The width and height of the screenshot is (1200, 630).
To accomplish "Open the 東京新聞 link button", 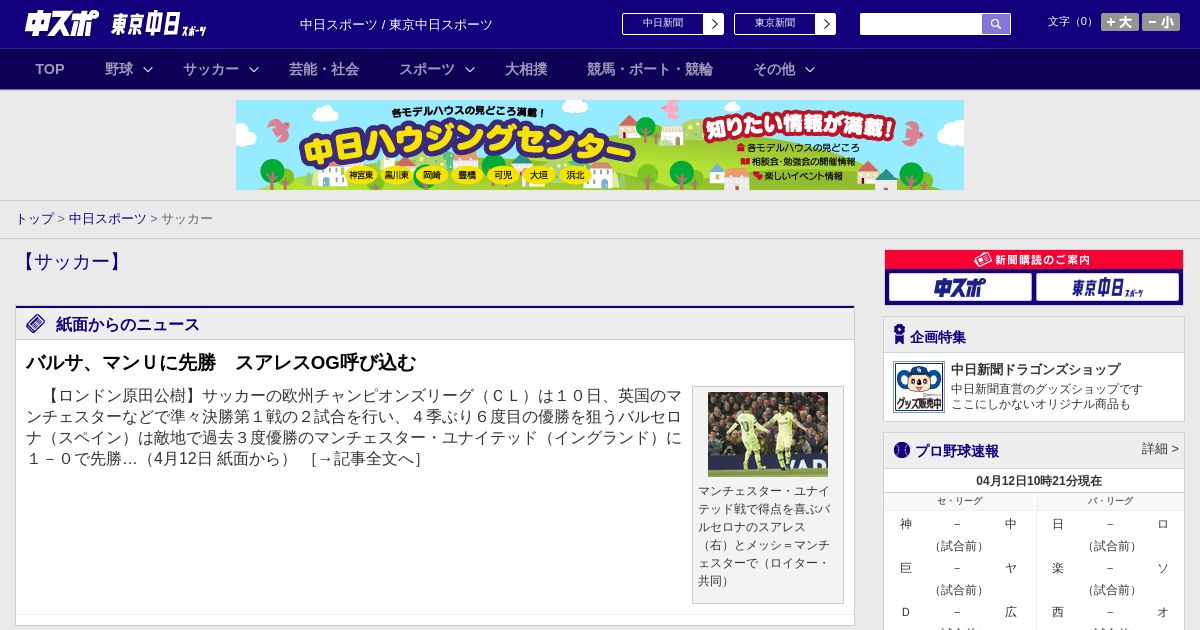I will [775, 24].
